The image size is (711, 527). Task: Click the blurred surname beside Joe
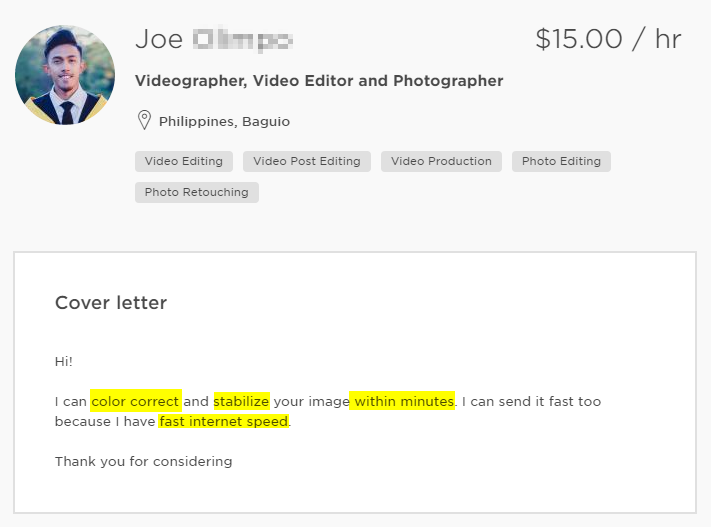coord(242,40)
